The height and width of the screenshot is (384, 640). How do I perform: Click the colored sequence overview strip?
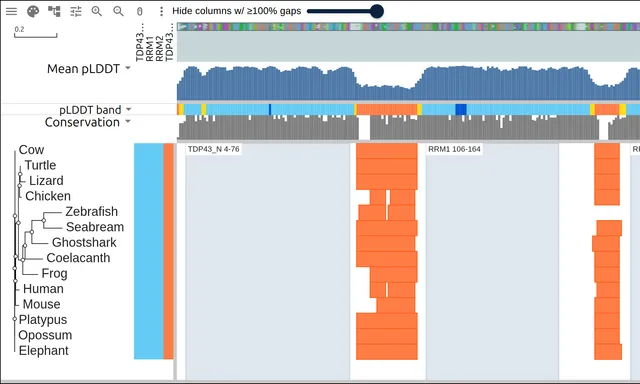pyautogui.click(x=408, y=27)
